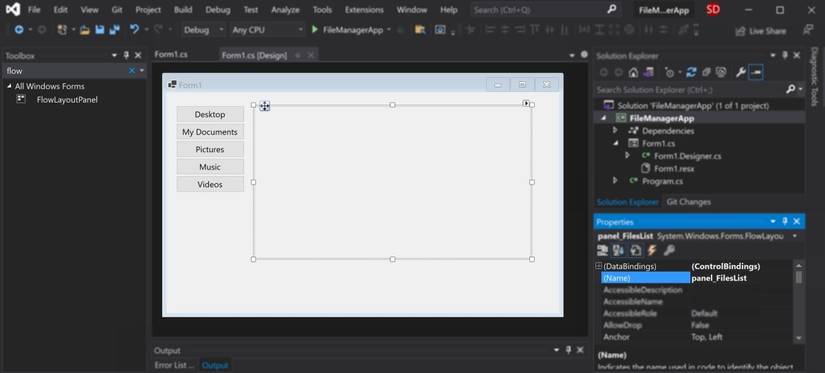Toggle auto-hide pin on Output panel
Screen dimensions: 825x373
tap(568, 350)
